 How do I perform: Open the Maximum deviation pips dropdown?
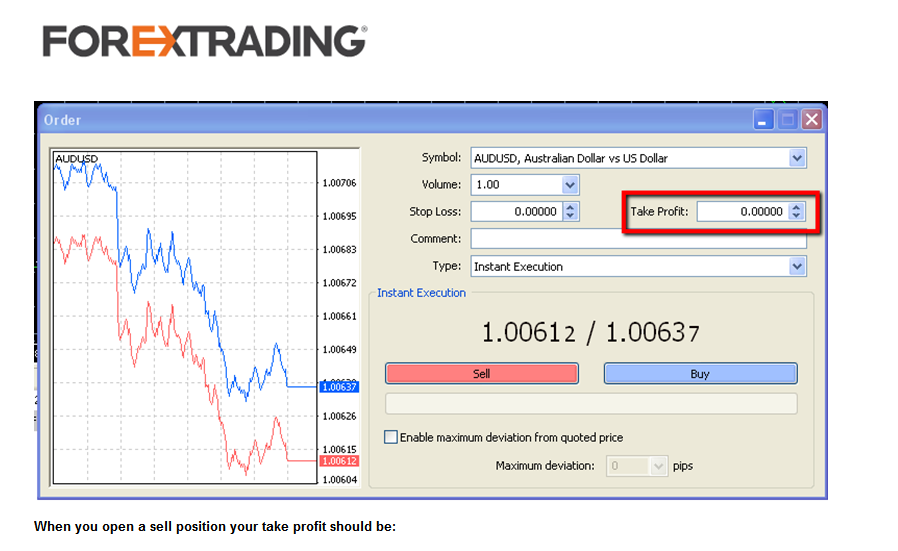click(x=658, y=466)
